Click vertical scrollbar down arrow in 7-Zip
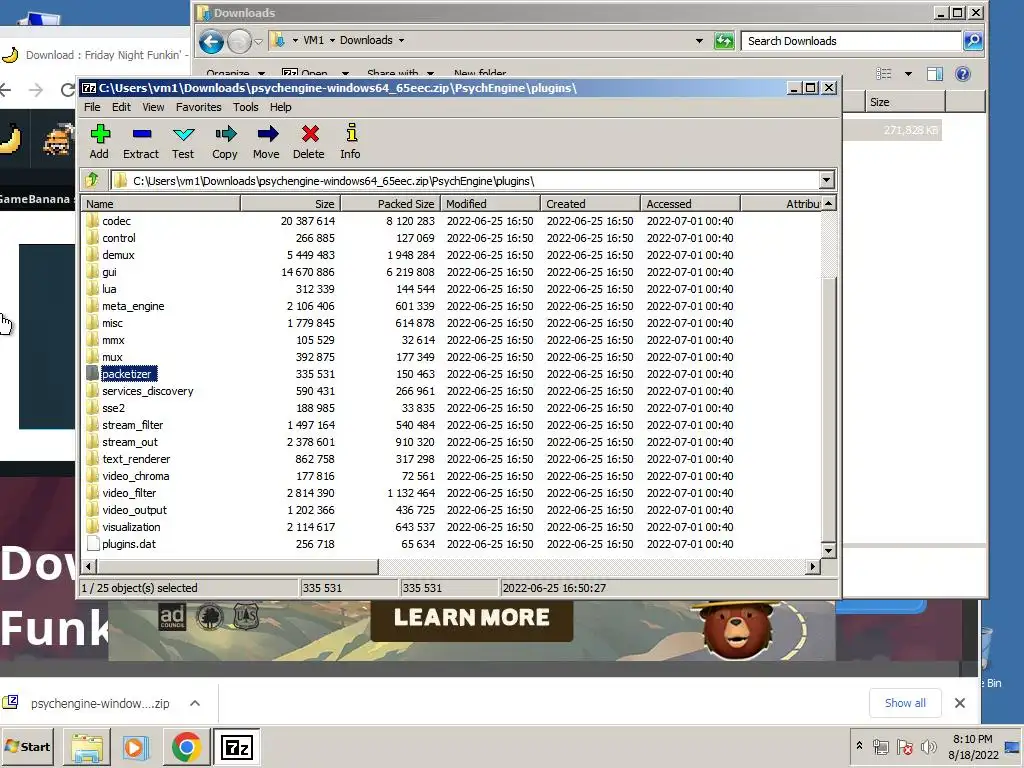Screen dimensions: 1024x768 [x=828, y=550]
